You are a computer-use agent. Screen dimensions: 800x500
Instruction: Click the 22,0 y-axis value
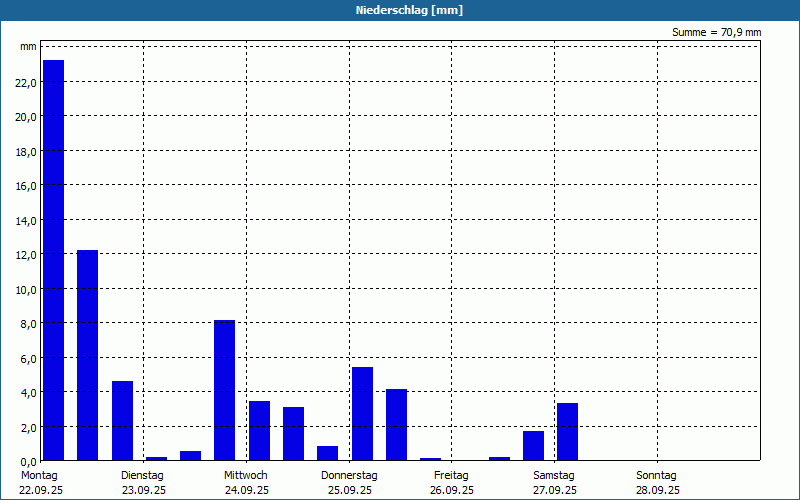coord(26,82)
